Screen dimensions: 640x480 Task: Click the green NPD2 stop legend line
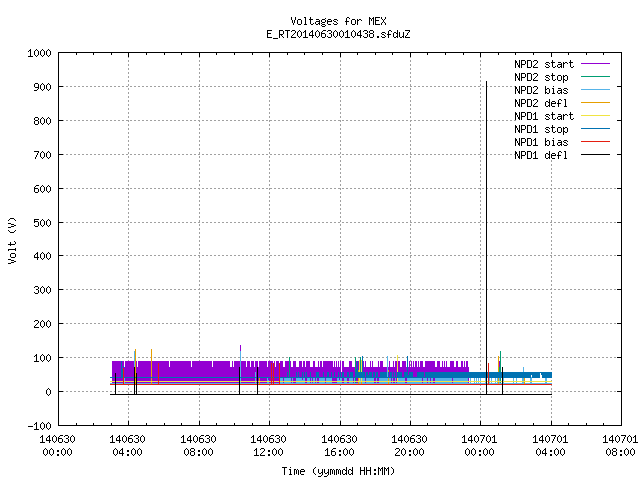click(x=595, y=77)
